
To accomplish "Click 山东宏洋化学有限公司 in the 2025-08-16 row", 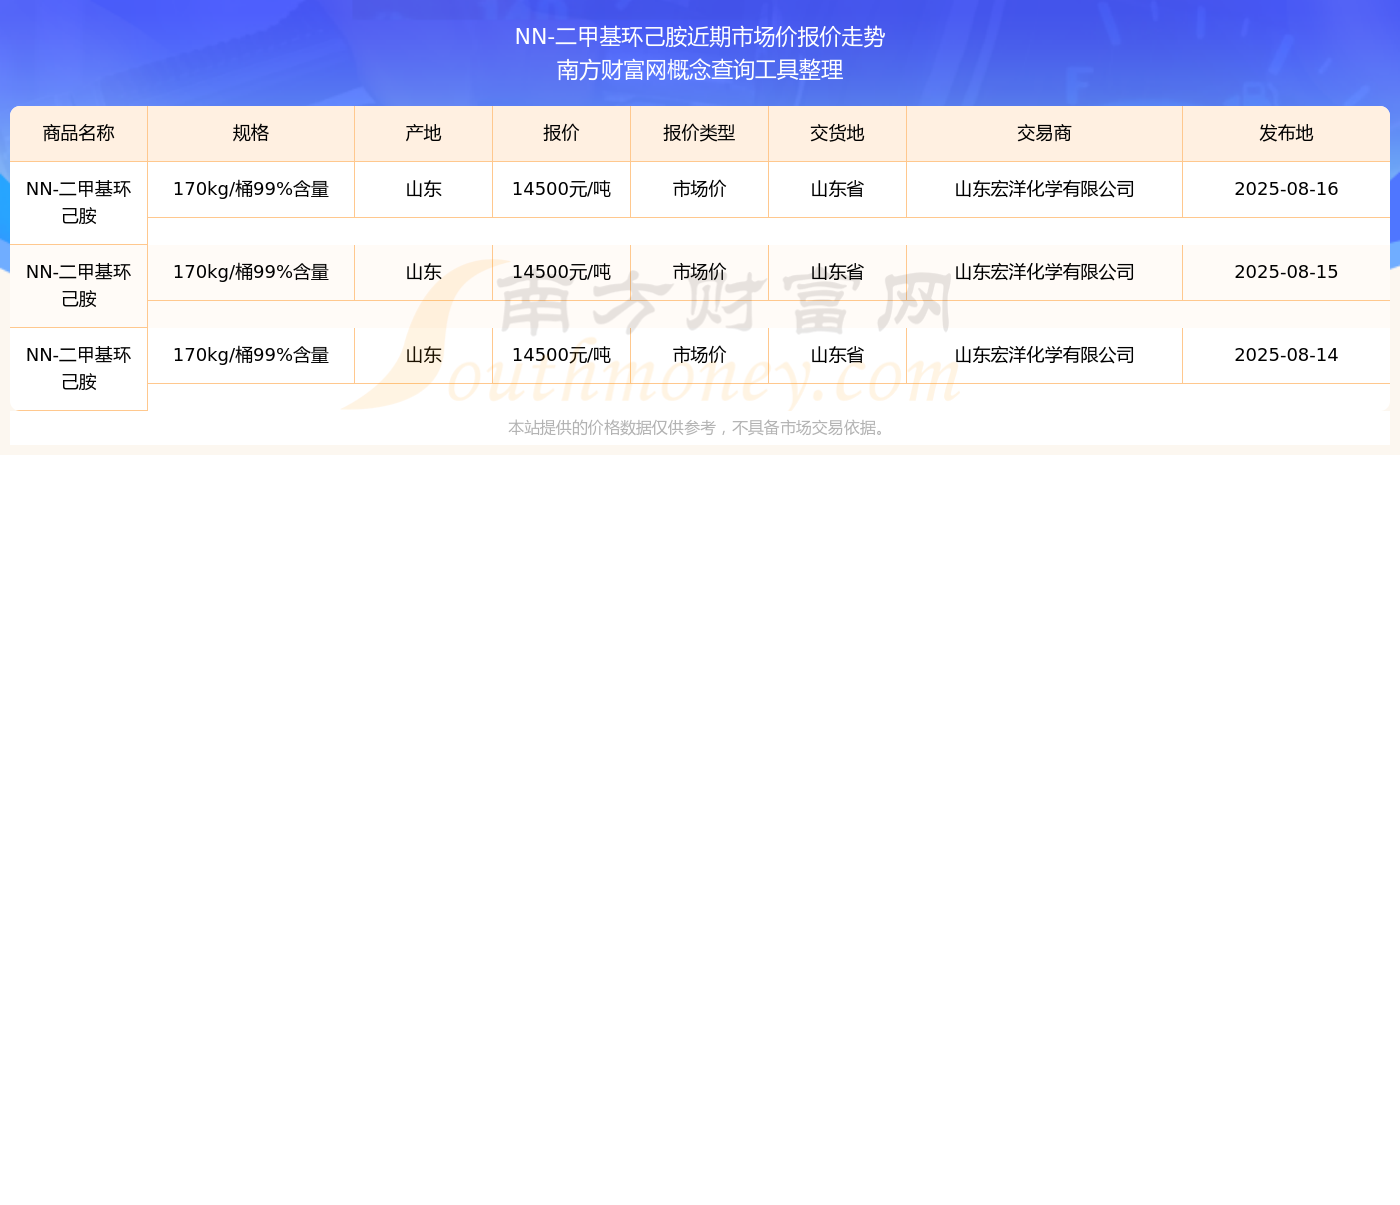I will (1045, 189).
